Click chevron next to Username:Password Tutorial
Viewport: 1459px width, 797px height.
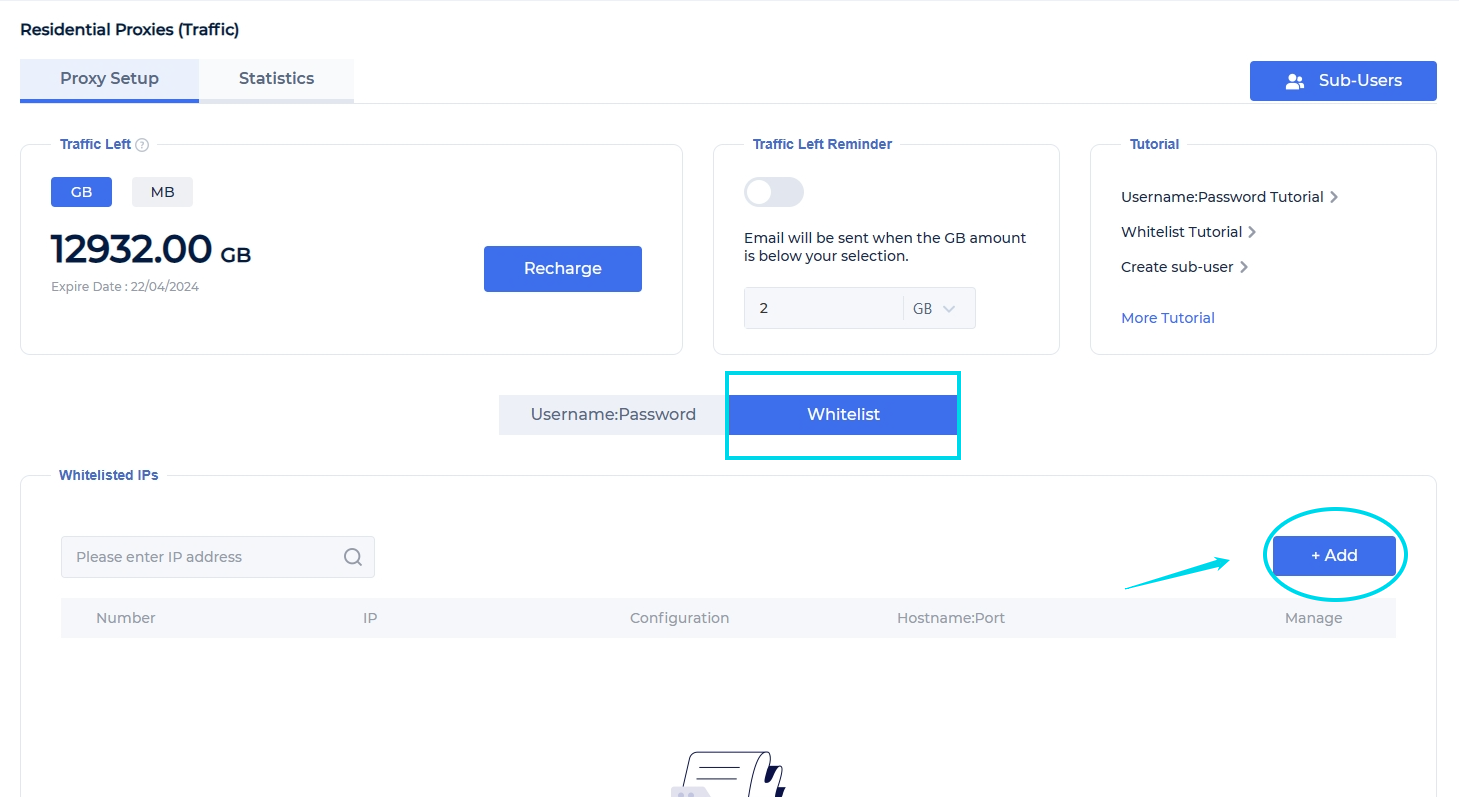pyautogui.click(x=1334, y=197)
